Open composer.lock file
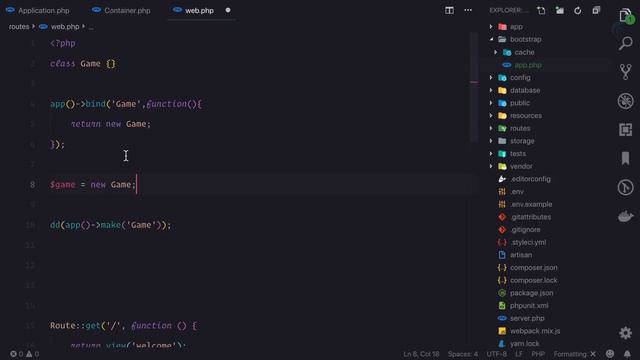The height and width of the screenshot is (360, 640). point(533,280)
